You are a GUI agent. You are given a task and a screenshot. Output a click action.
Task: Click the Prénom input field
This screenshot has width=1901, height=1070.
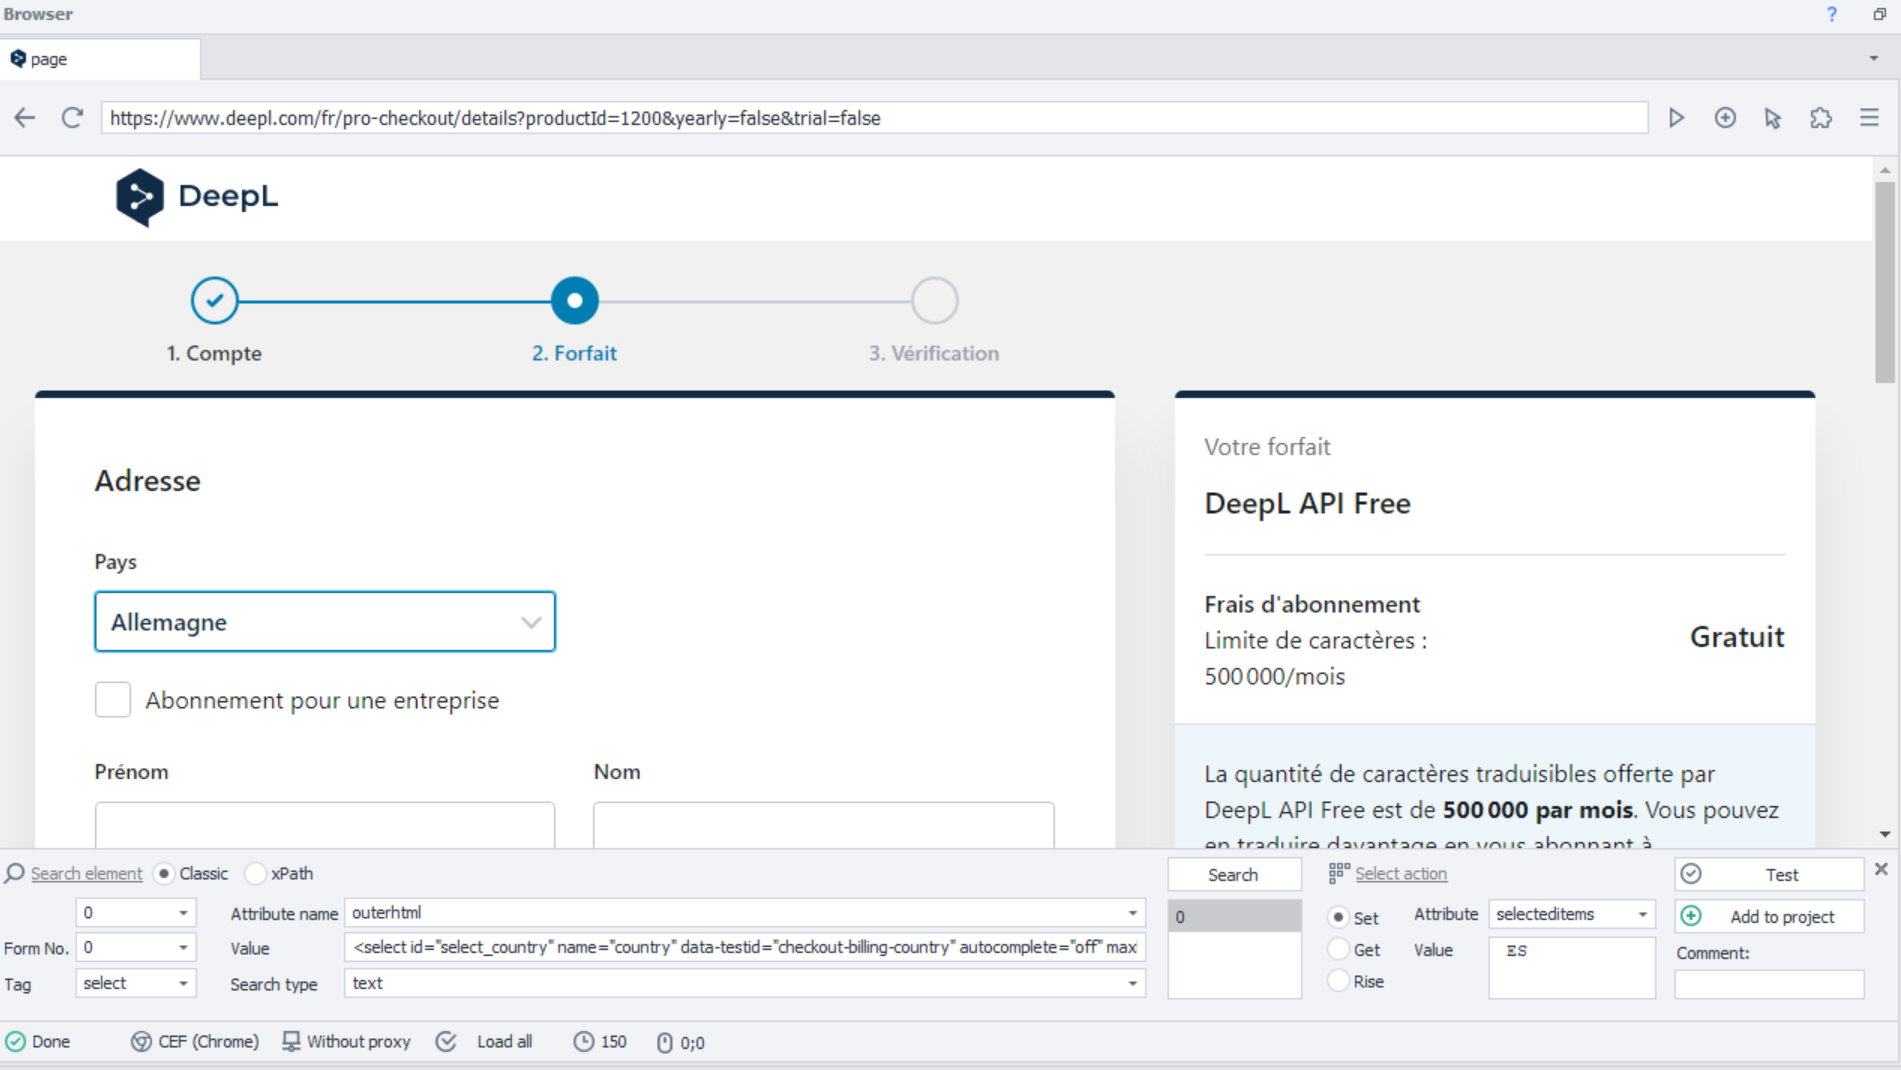pos(325,825)
